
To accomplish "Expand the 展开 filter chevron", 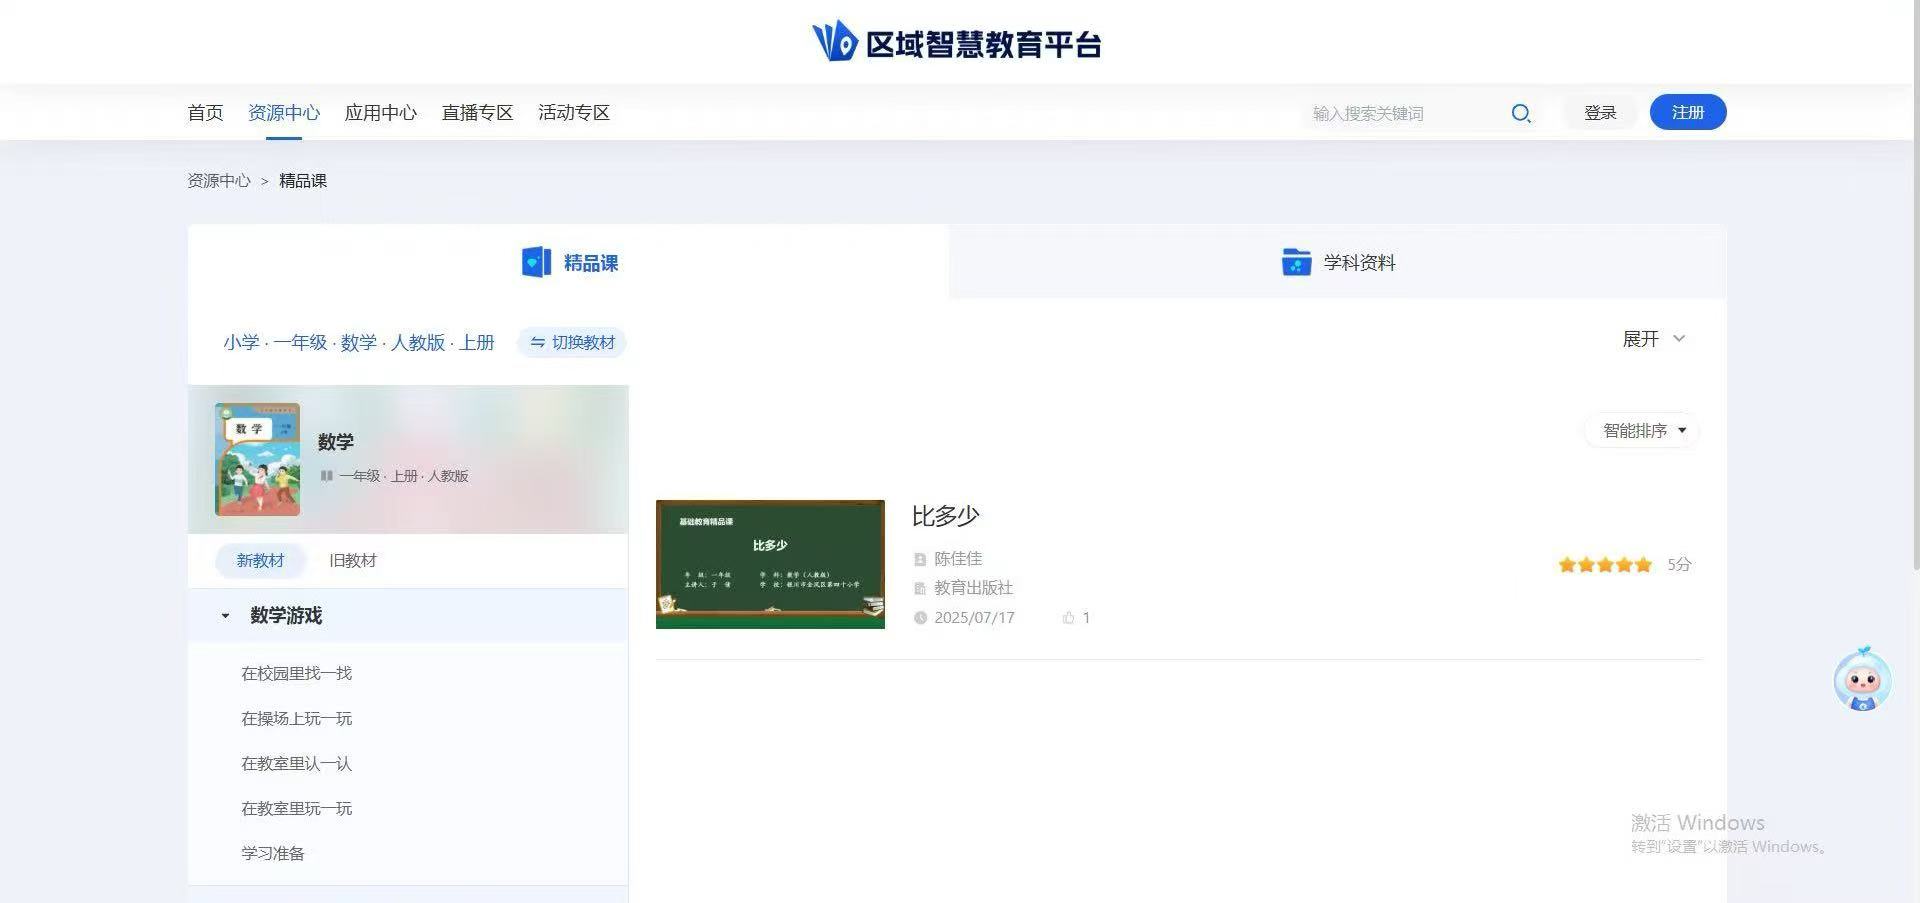I will [1679, 339].
